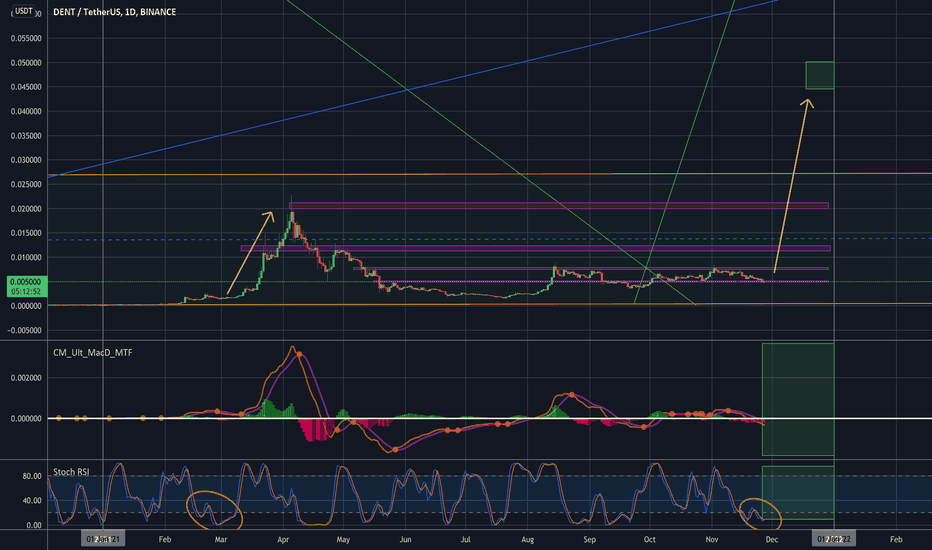This screenshot has width=932, height=550.
Task: Click the Oct label on time axis
Action: 650,539
